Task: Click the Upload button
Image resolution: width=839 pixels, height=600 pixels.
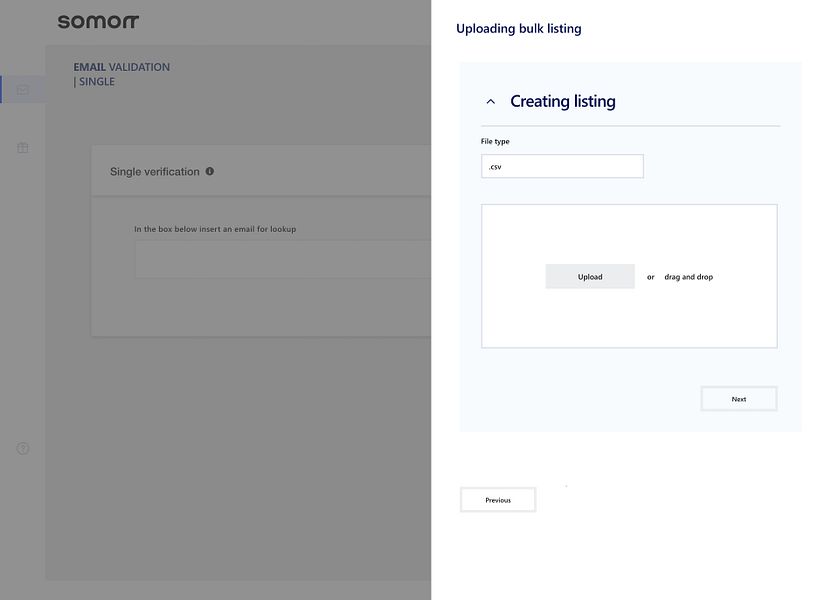Action: point(589,276)
